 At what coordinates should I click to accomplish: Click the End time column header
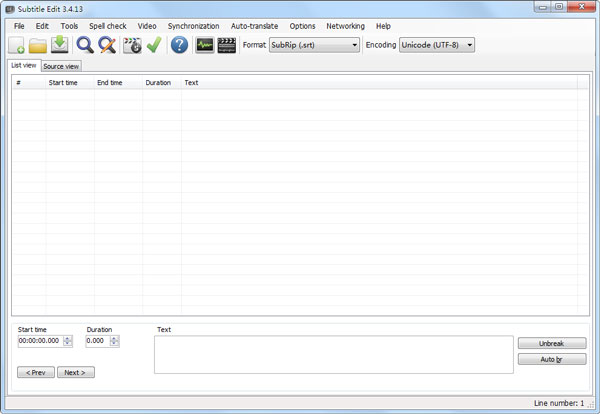(x=118, y=83)
